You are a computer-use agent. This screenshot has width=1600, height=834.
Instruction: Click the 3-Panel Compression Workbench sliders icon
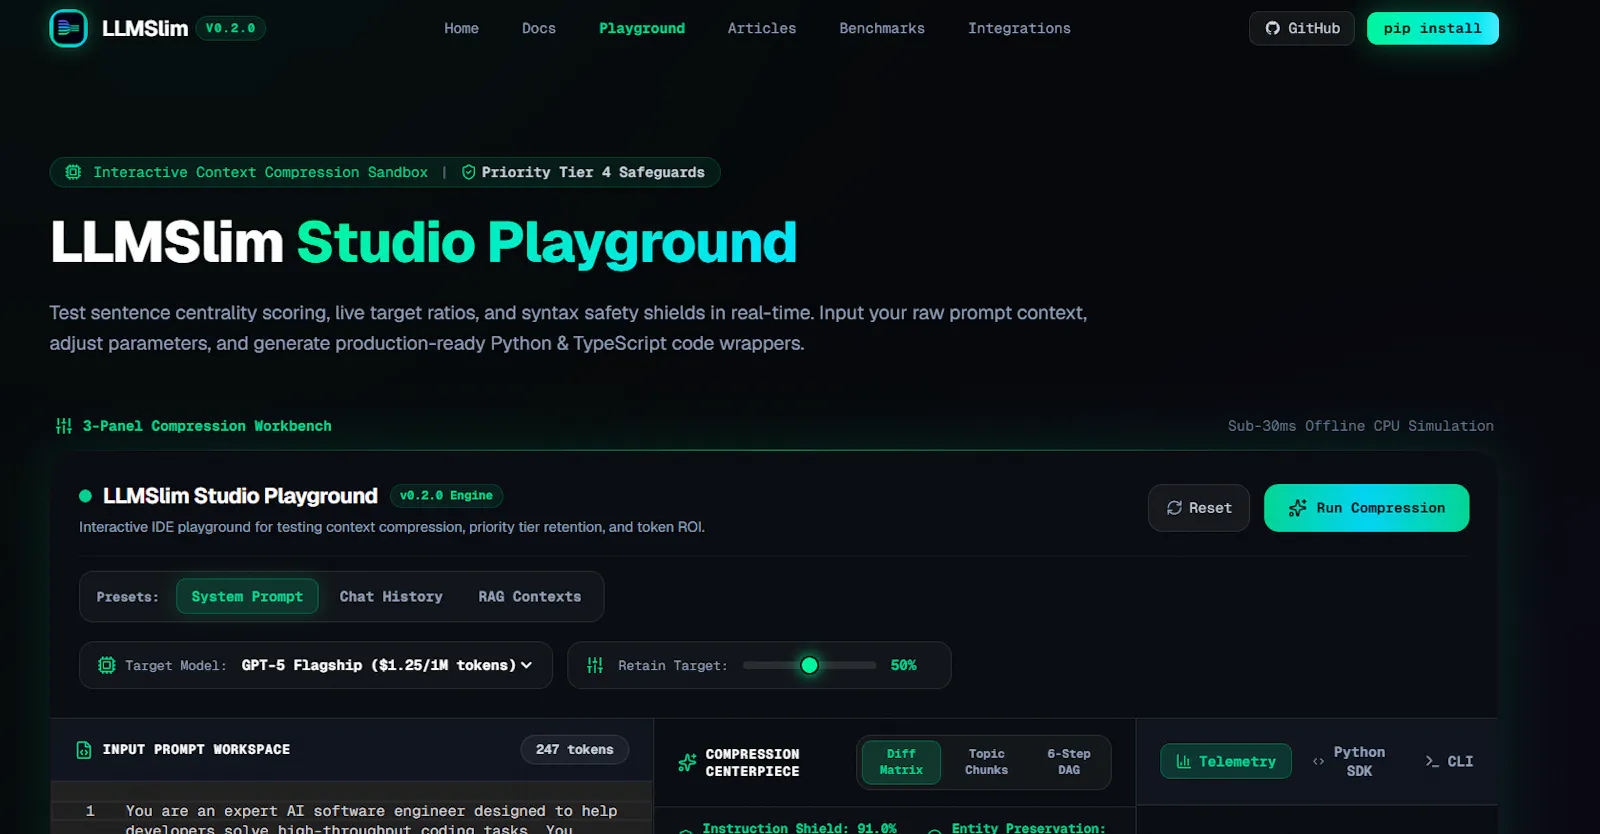click(x=64, y=426)
